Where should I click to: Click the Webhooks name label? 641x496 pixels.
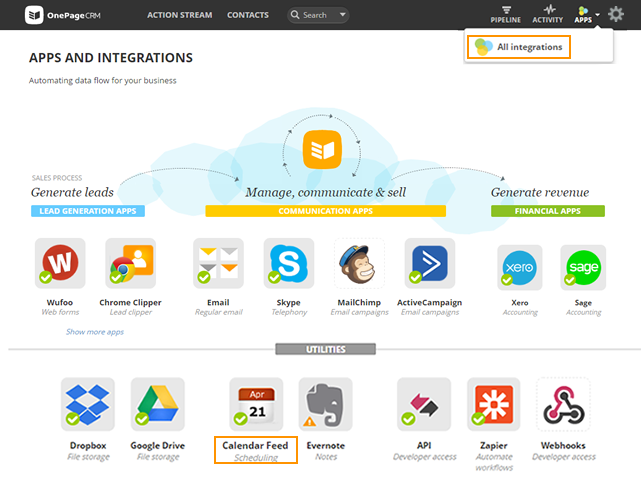[x=563, y=445]
